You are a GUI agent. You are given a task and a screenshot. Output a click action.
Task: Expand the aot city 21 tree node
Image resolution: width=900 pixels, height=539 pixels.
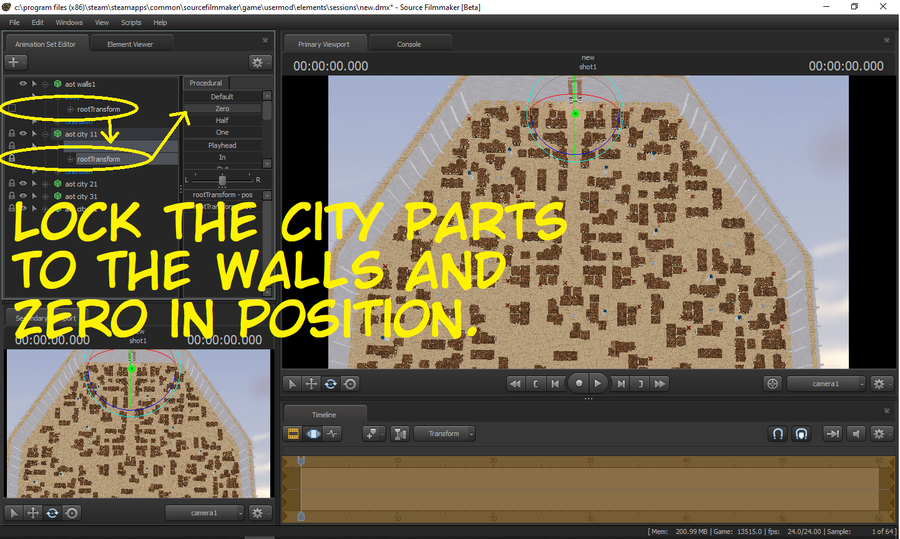46,184
